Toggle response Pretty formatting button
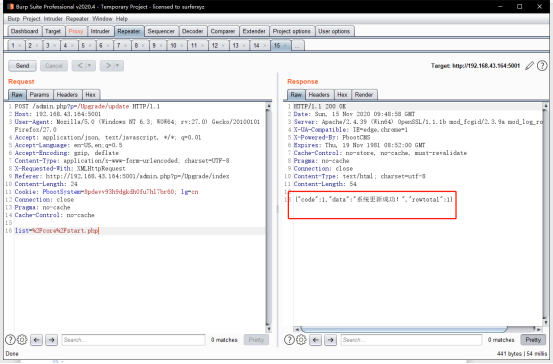This screenshot has height=364, width=553. click(x=533, y=340)
